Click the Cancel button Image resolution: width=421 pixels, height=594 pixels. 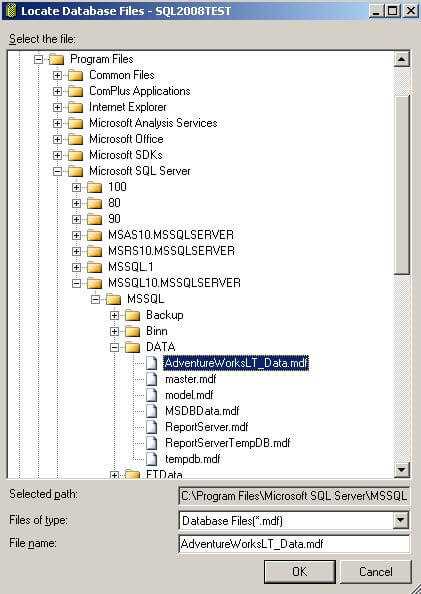[376, 572]
